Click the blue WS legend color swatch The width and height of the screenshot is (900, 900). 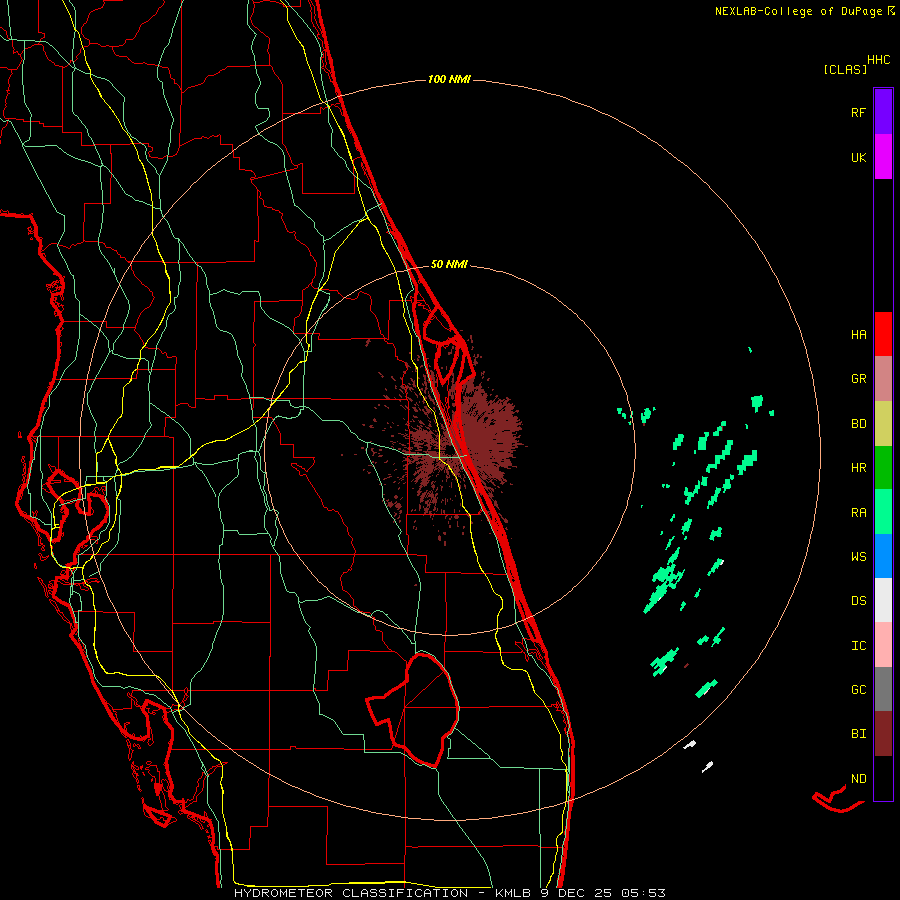point(883,556)
